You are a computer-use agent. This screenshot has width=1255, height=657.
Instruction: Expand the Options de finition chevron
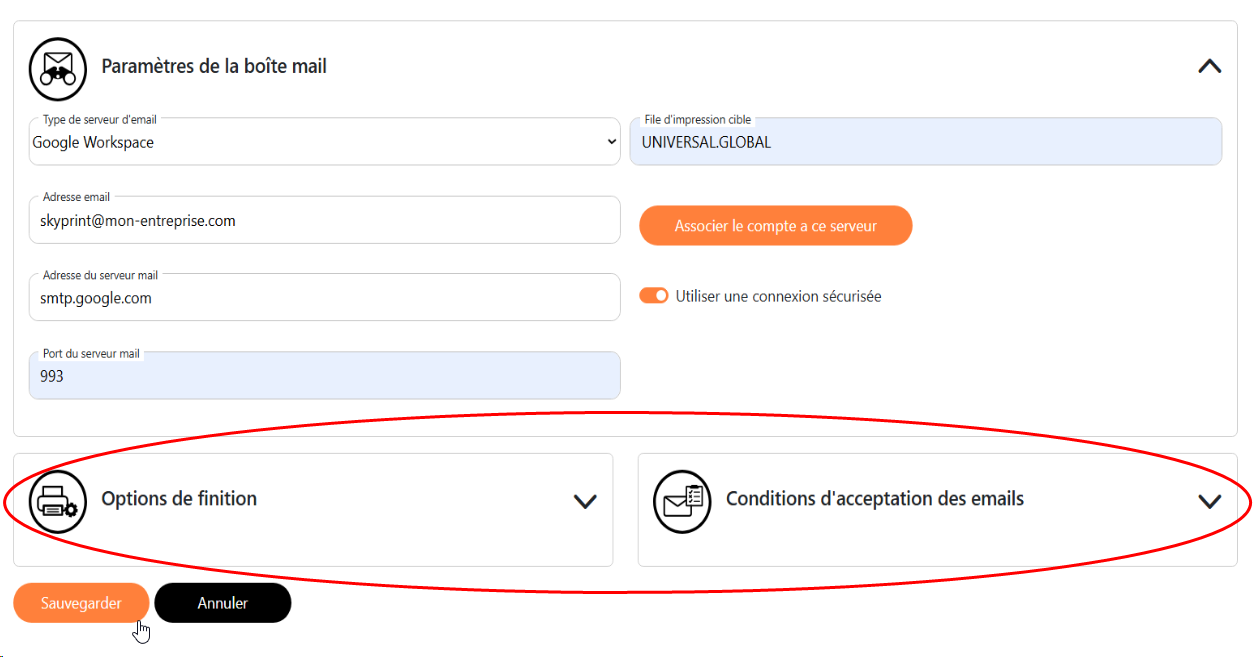[x=585, y=501]
